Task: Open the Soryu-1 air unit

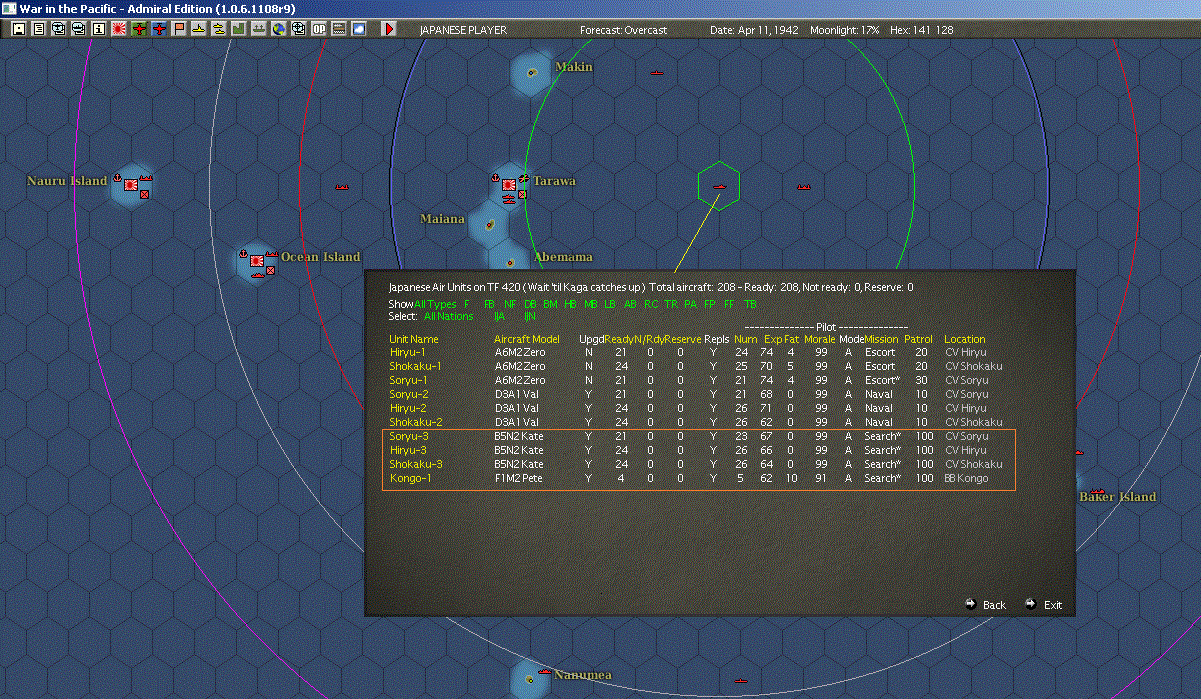Action: coord(408,380)
